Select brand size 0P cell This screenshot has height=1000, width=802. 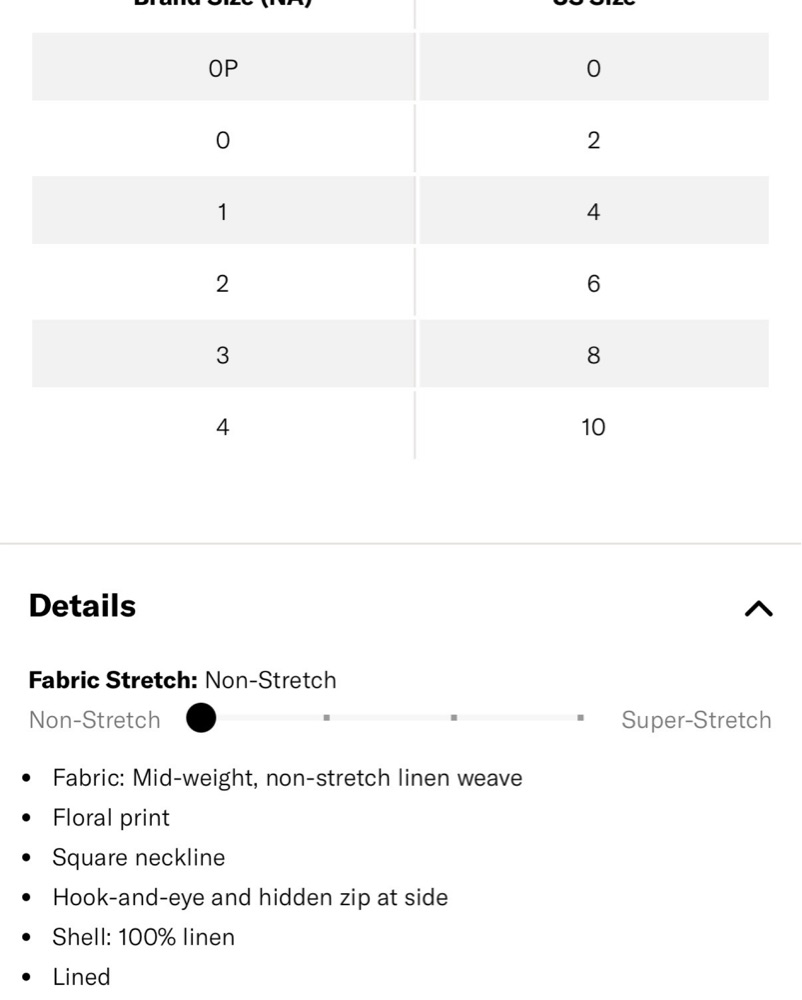(223, 67)
